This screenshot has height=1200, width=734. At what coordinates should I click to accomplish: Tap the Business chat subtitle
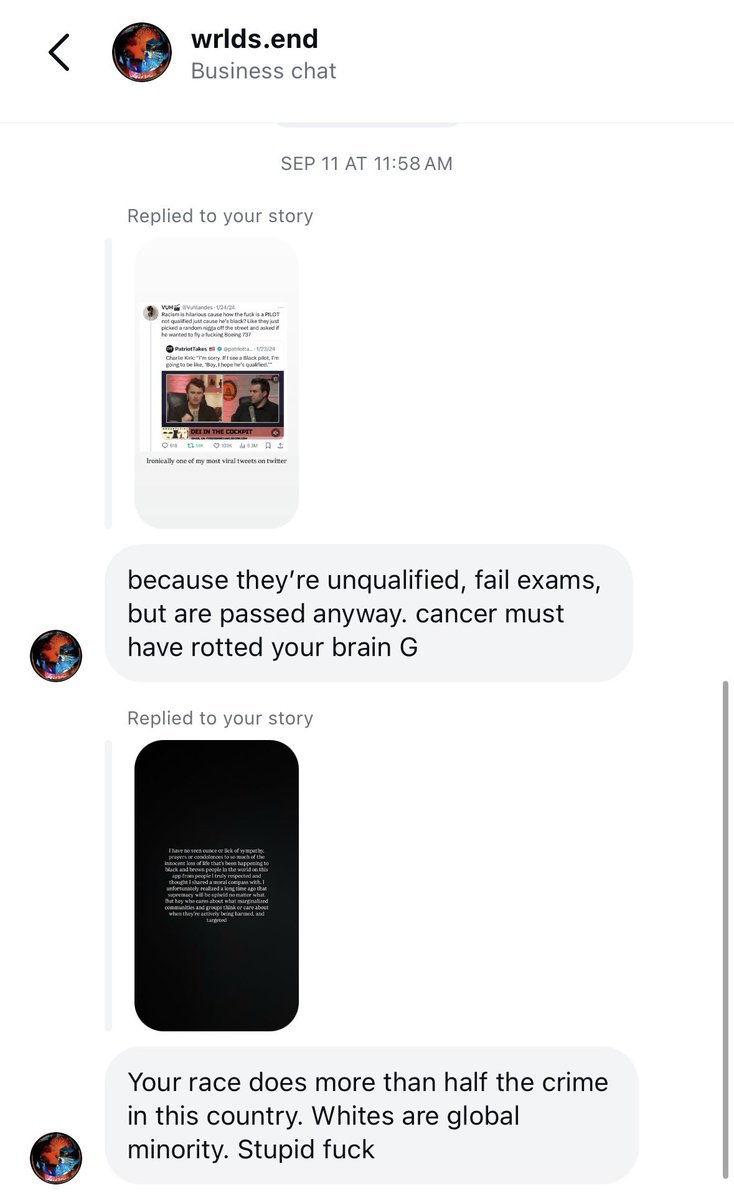263,71
